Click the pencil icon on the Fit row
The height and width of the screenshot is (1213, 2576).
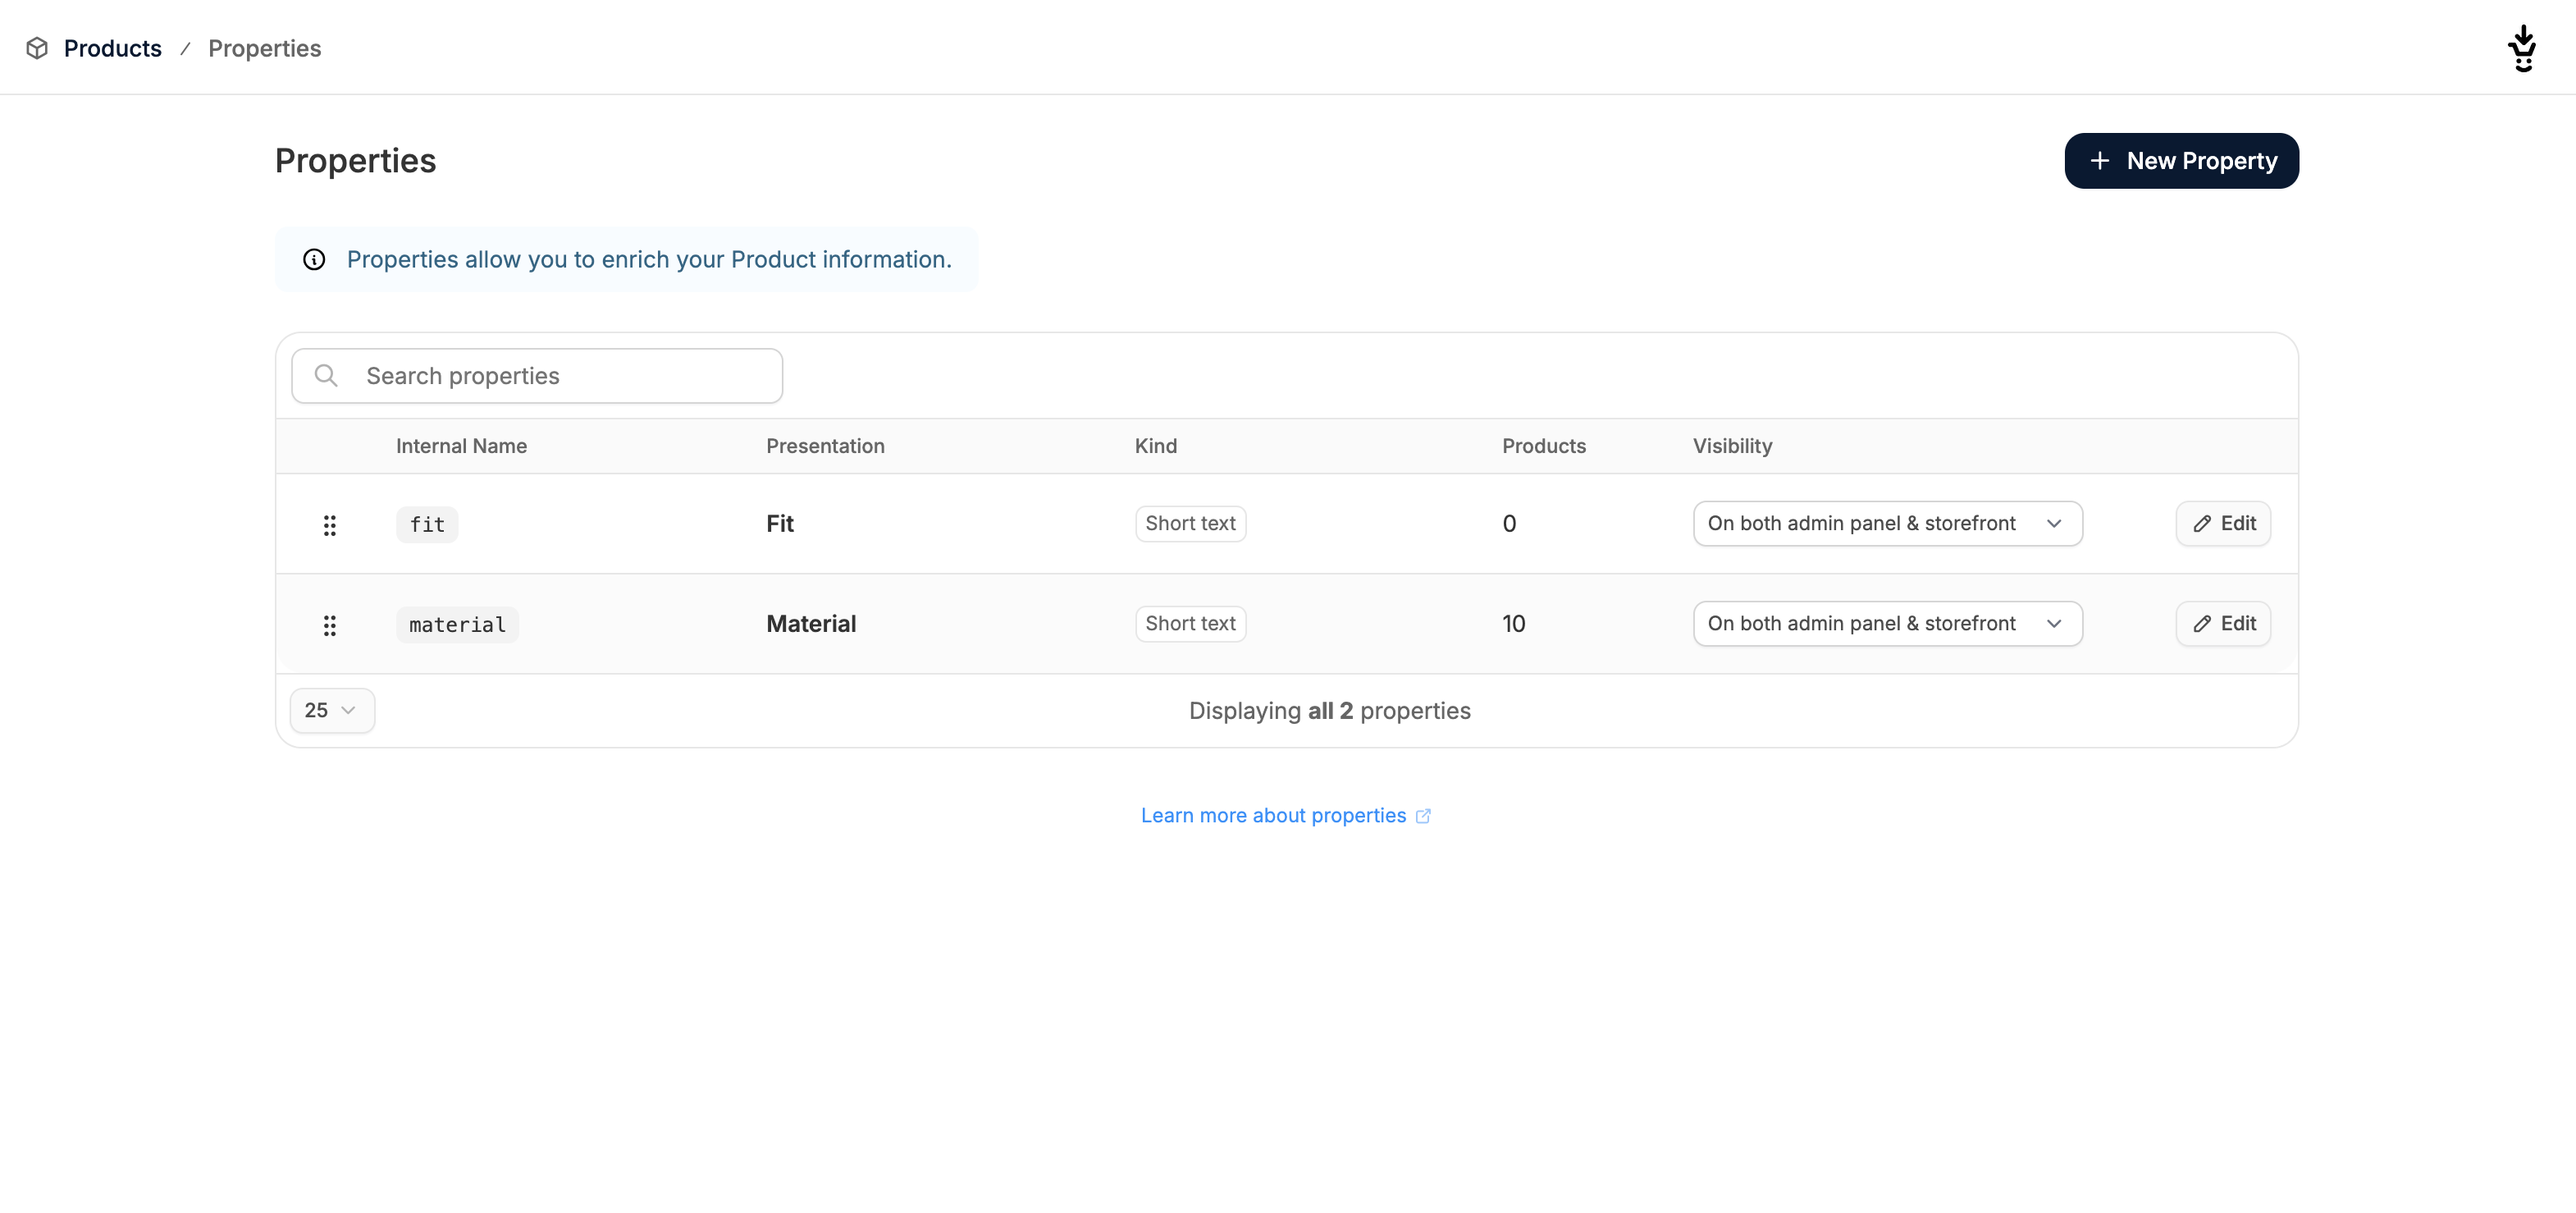(x=2202, y=523)
